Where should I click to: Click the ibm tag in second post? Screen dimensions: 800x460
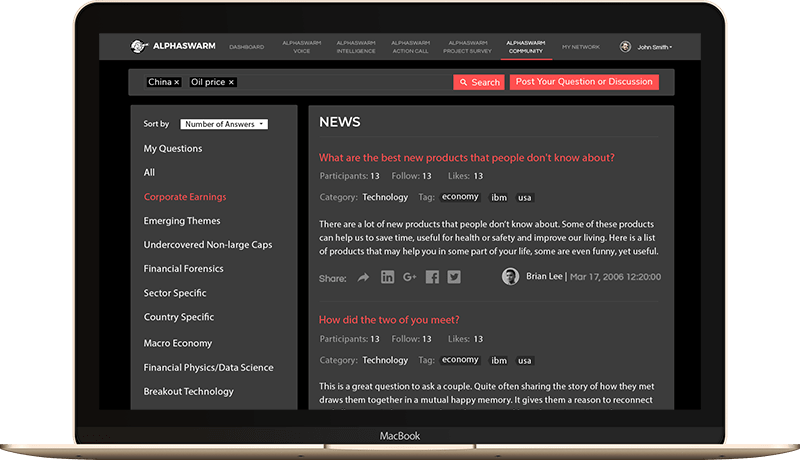coord(499,361)
